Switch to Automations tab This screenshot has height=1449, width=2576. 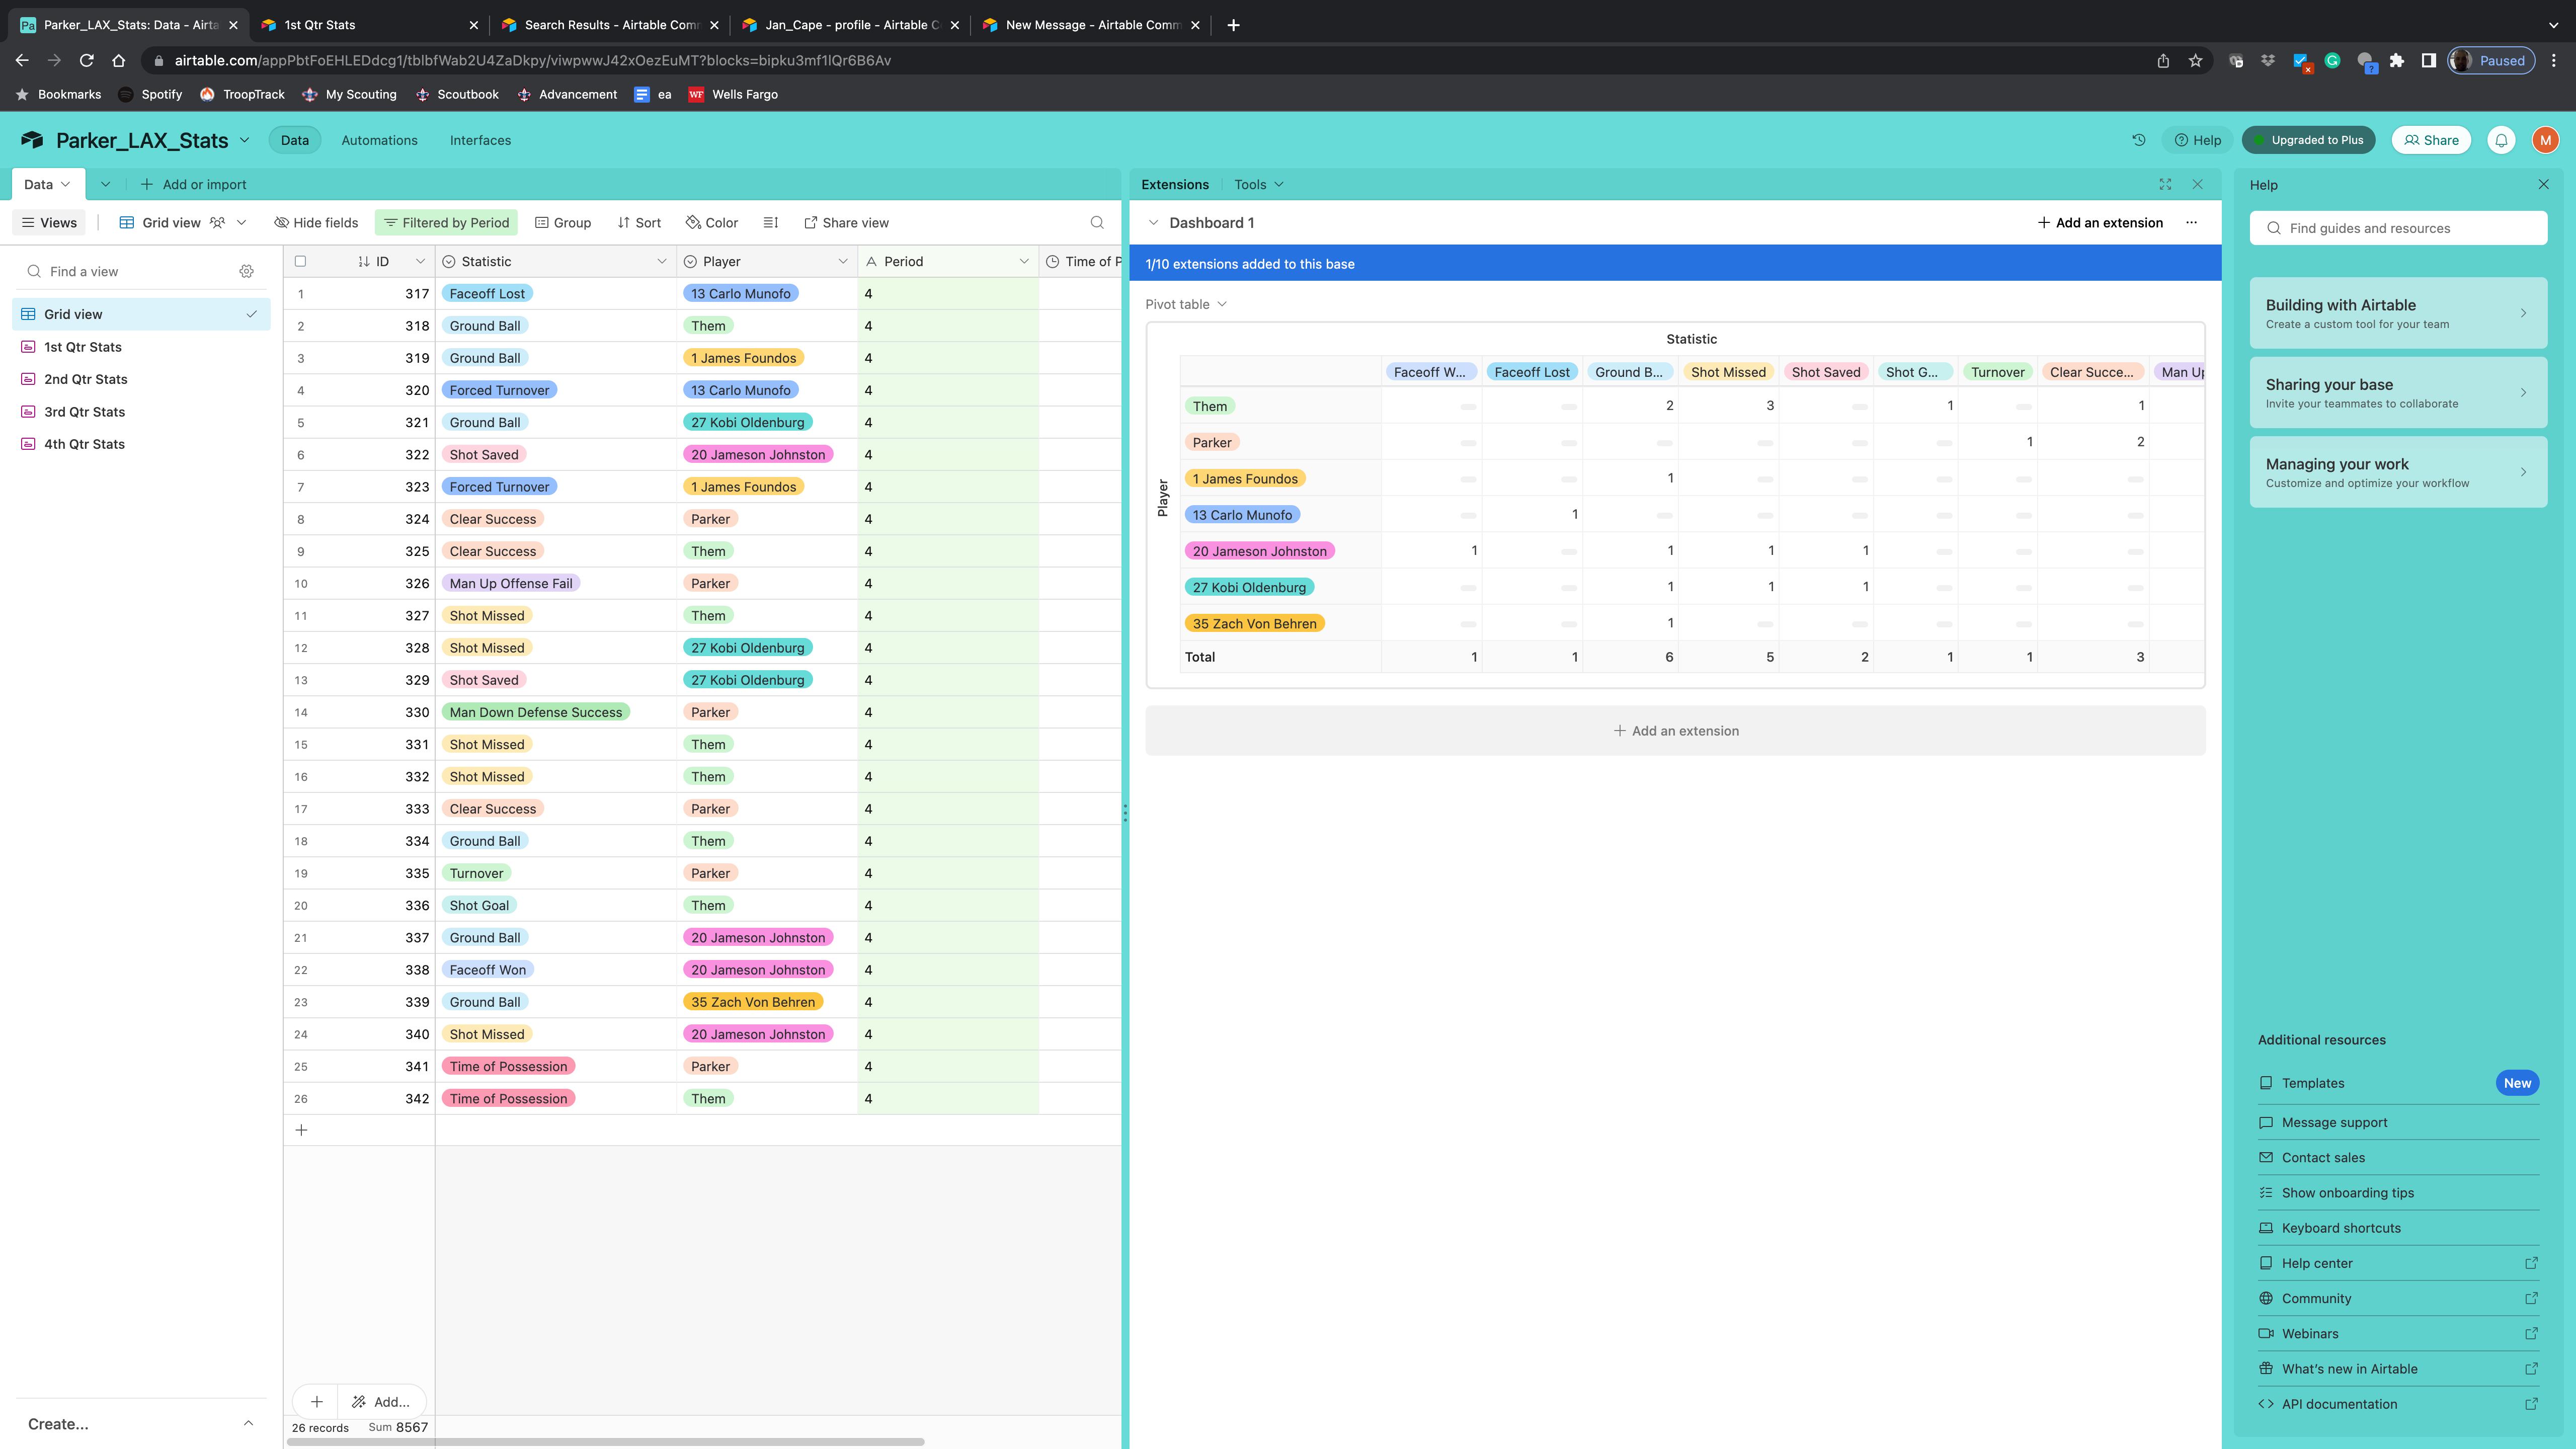pyautogui.click(x=379, y=140)
